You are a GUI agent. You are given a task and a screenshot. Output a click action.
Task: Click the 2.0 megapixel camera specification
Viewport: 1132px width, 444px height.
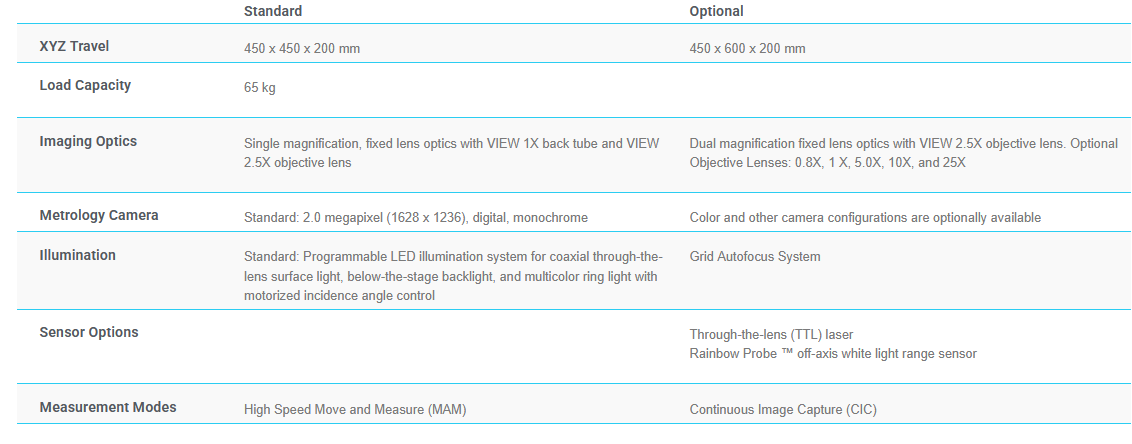click(415, 217)
